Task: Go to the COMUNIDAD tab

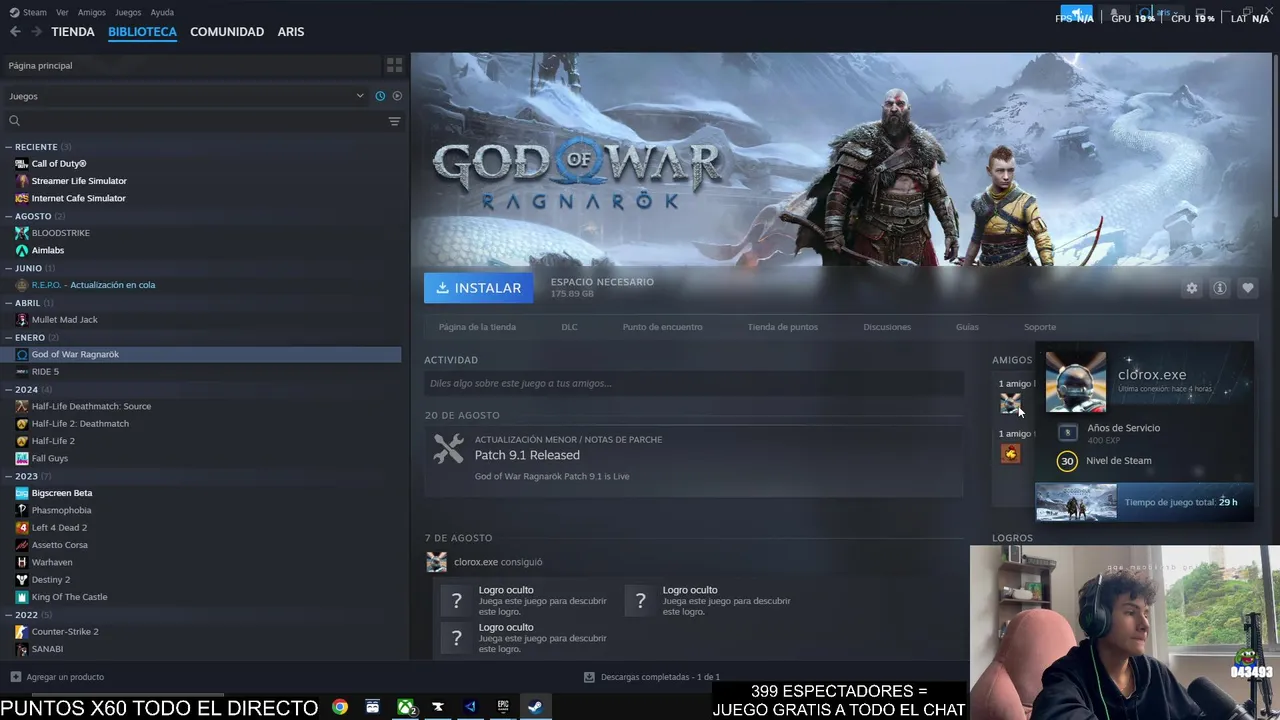Action: point(227,32)
